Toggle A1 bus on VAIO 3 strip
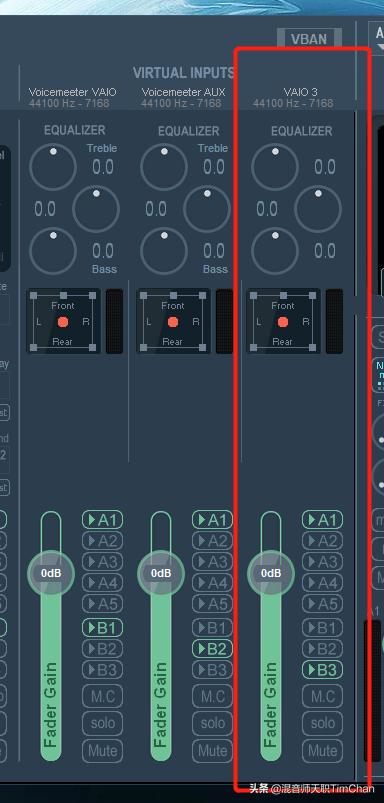The image size is (384, 803). tap(323, 520)
